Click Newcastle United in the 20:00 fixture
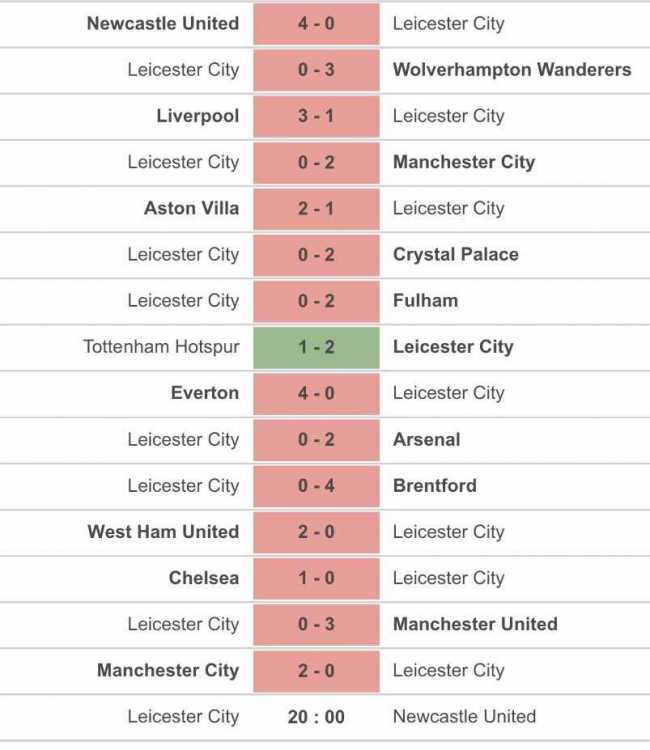650x750 pixels. tap(464, 716)
